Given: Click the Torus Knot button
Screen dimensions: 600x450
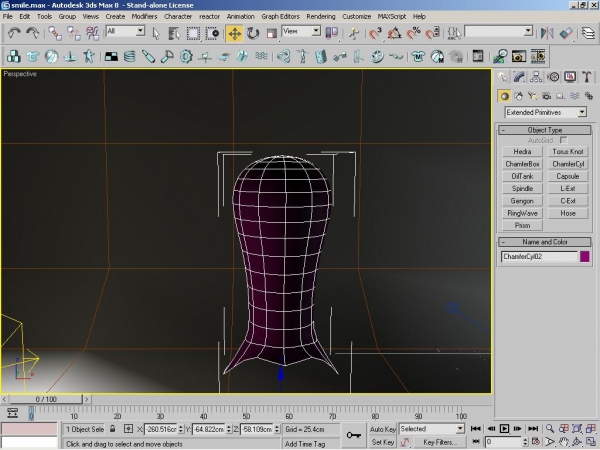Looking at the screenshot, I should tap(568, 152).
